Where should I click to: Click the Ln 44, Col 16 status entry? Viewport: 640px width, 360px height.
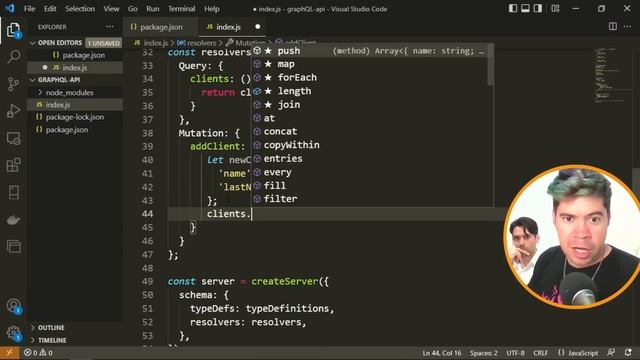[442, 353]
